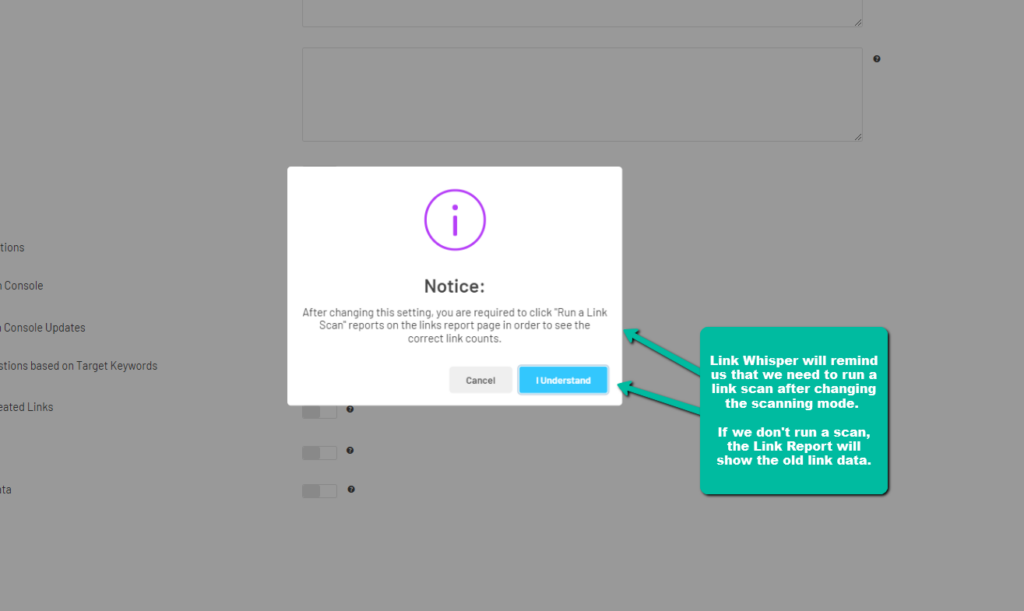Click the resize handle of the large text area
Viewport: 1024px width, 611px height.
857,137
